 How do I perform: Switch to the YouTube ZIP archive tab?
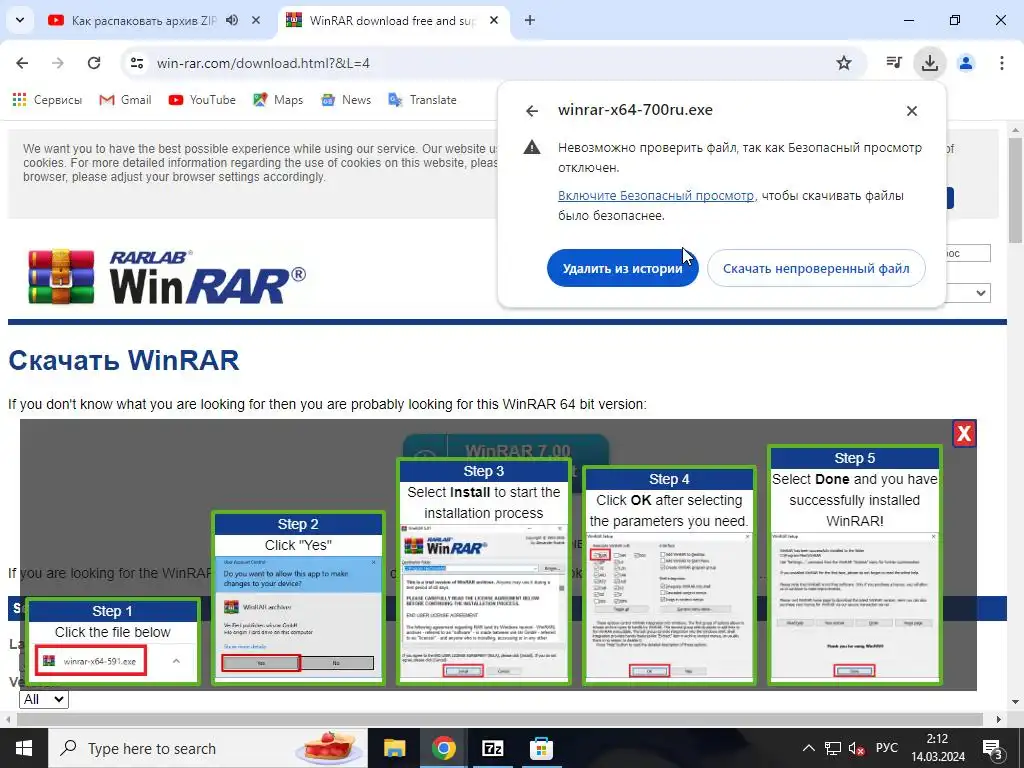143,20
